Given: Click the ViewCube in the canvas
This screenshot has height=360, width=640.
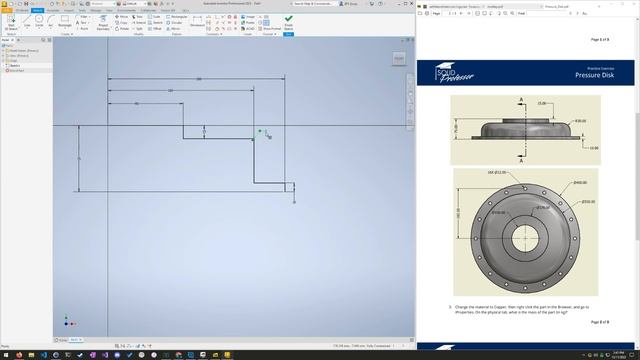Looking at the screenshot, I should pos(399,58).
